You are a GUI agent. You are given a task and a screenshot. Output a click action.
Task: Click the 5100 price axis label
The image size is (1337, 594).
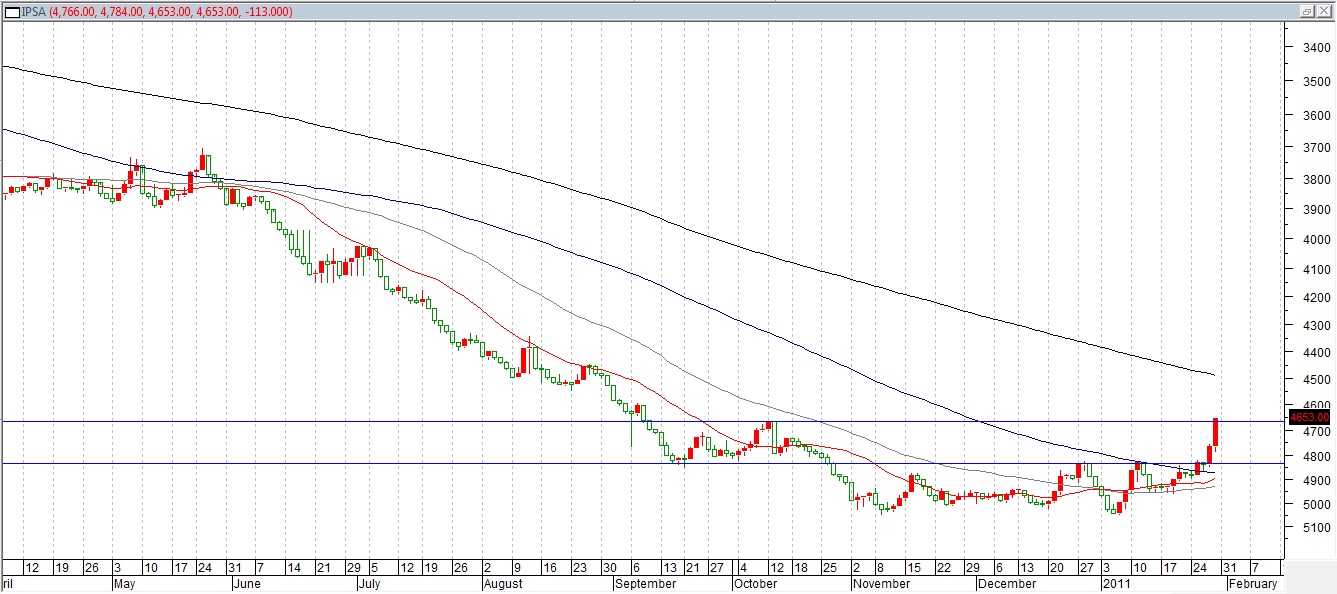(x=1315, y=527)
